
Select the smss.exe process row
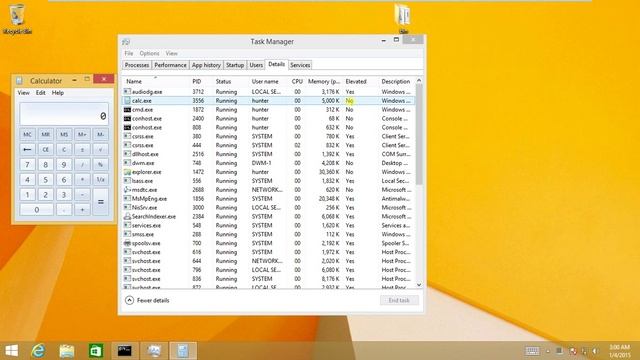tap(269, 235)
